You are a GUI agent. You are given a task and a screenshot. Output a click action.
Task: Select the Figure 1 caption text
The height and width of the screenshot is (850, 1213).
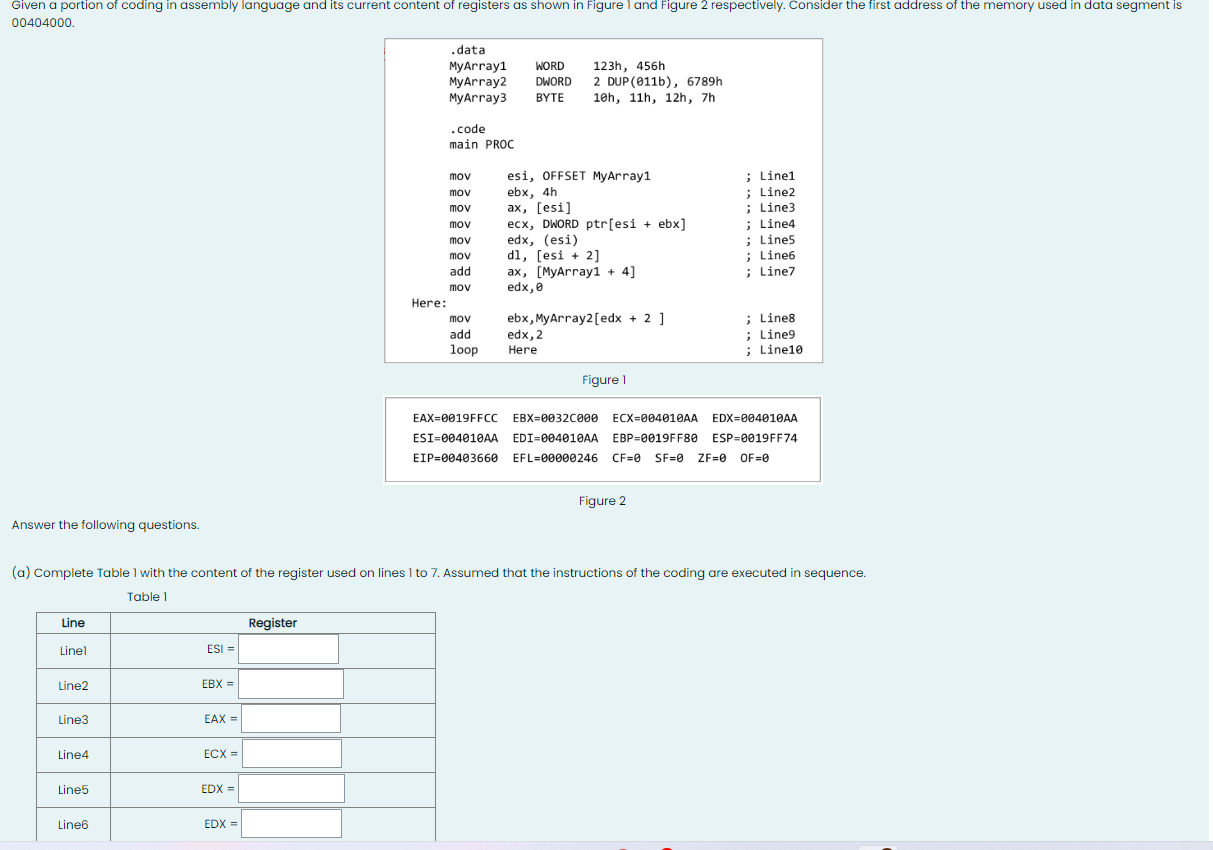[x=603, y=380]
